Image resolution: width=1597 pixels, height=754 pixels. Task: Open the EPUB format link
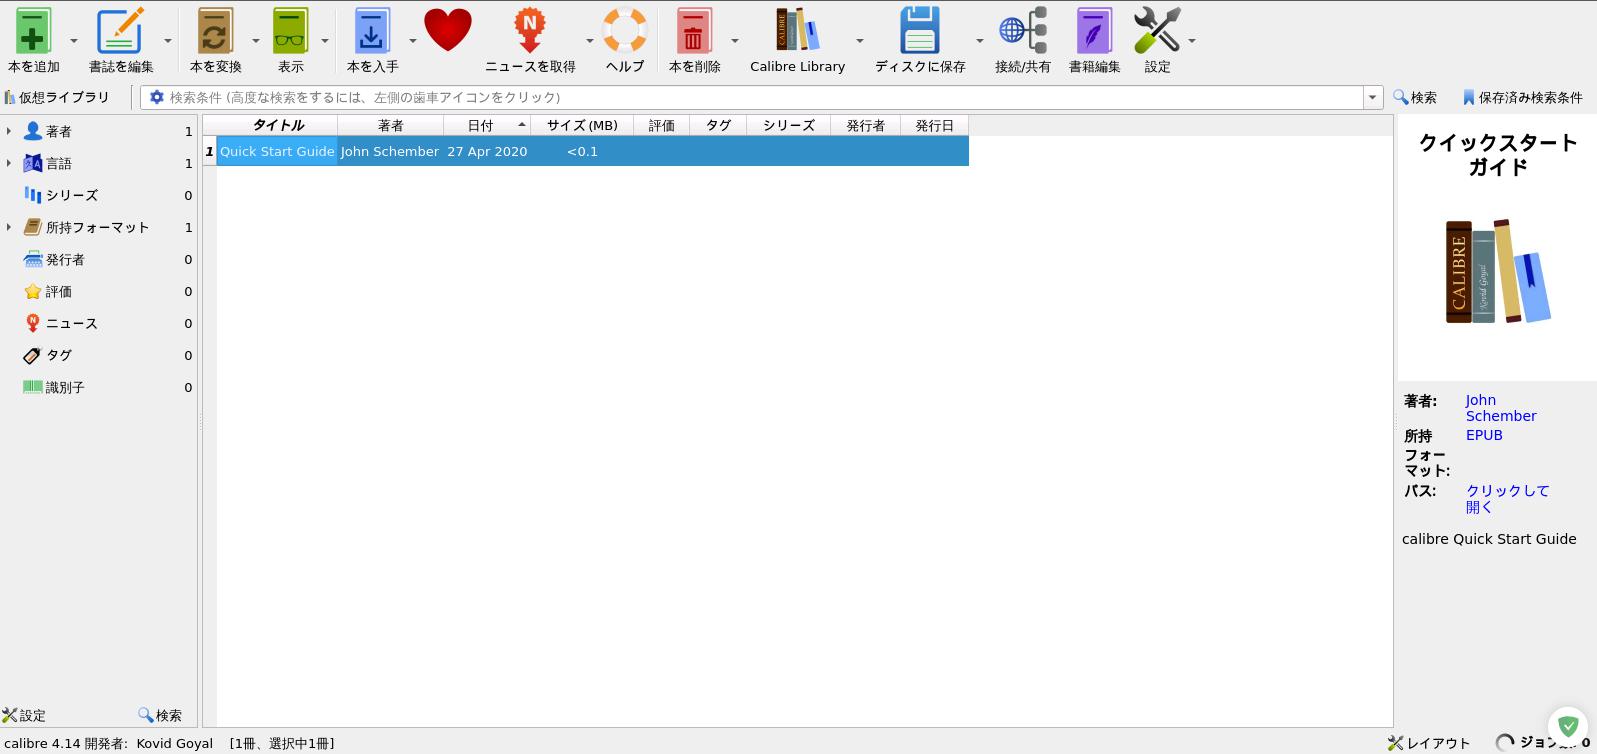click(1484, 435)
